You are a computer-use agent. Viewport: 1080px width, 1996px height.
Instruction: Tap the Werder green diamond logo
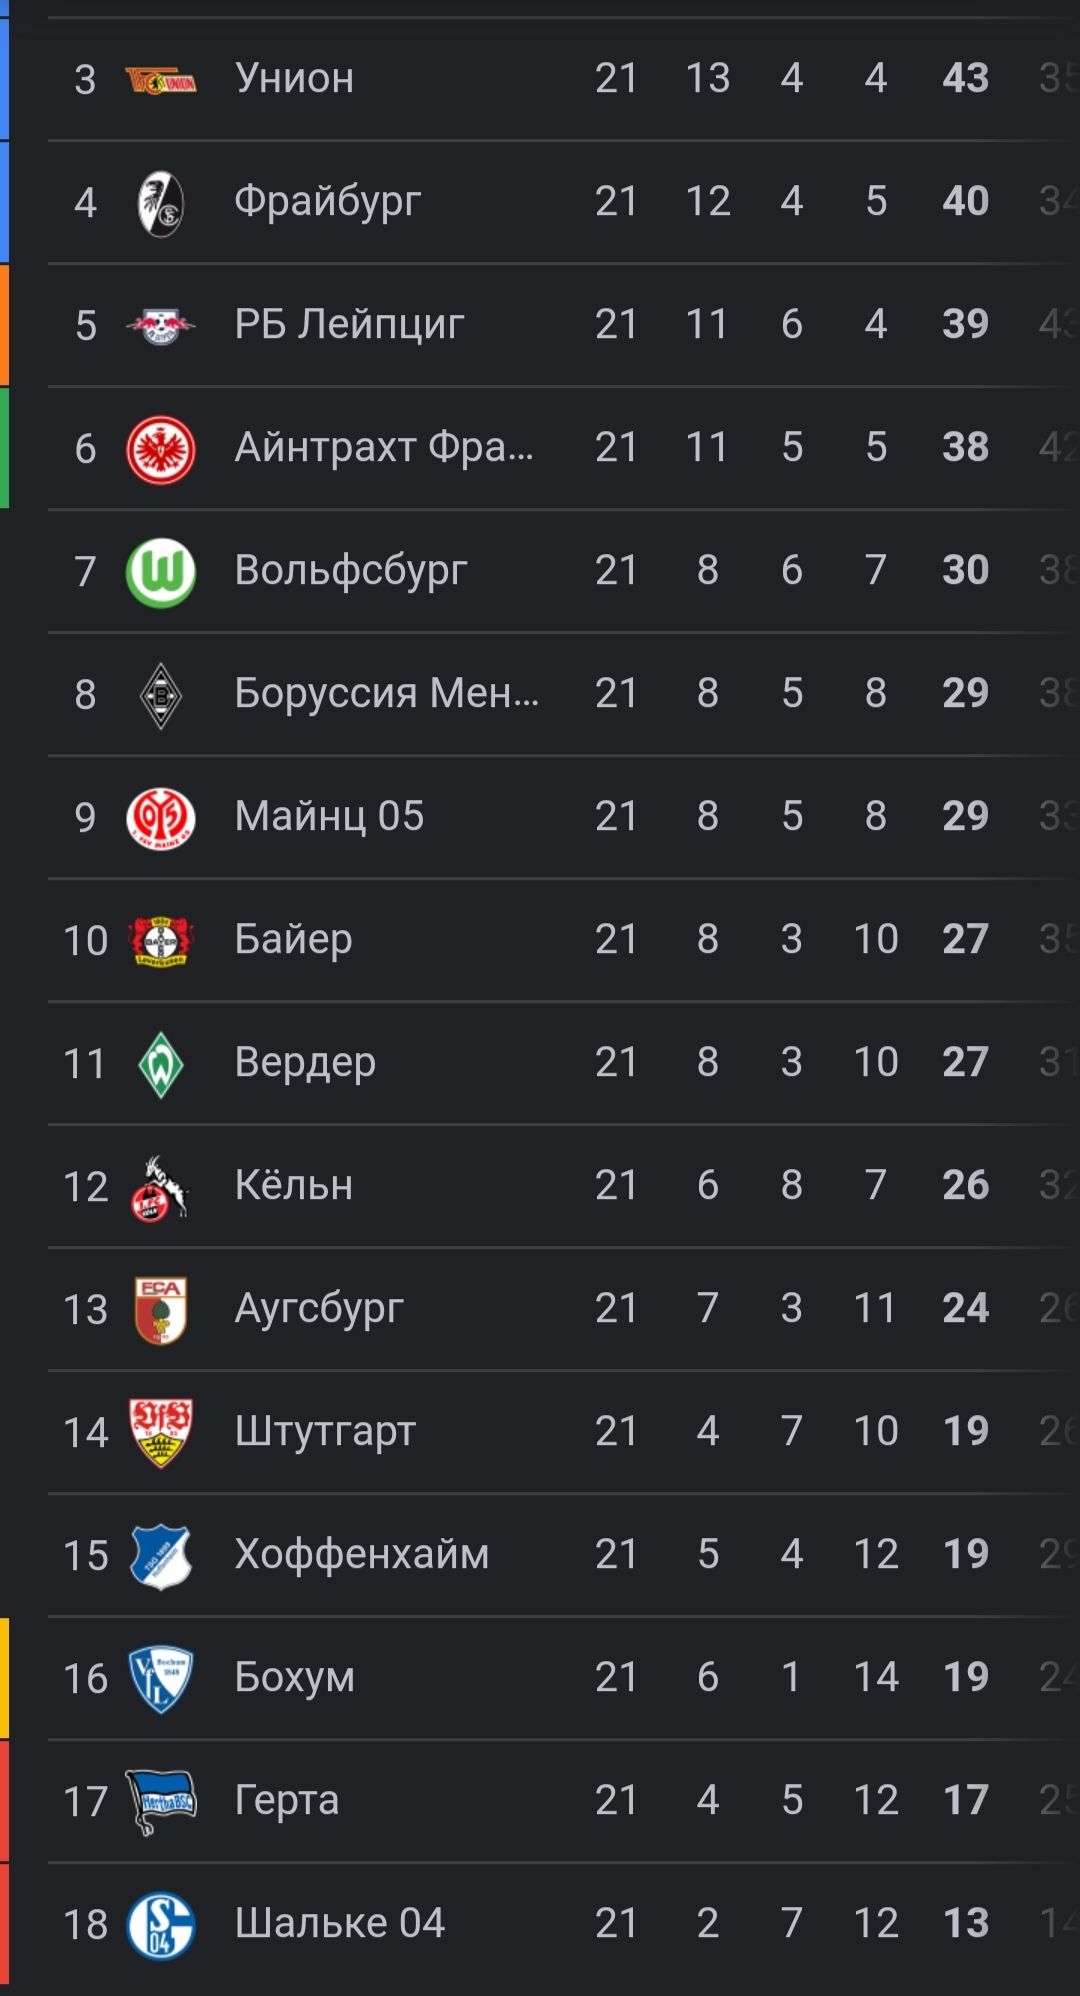point(161,1064)
